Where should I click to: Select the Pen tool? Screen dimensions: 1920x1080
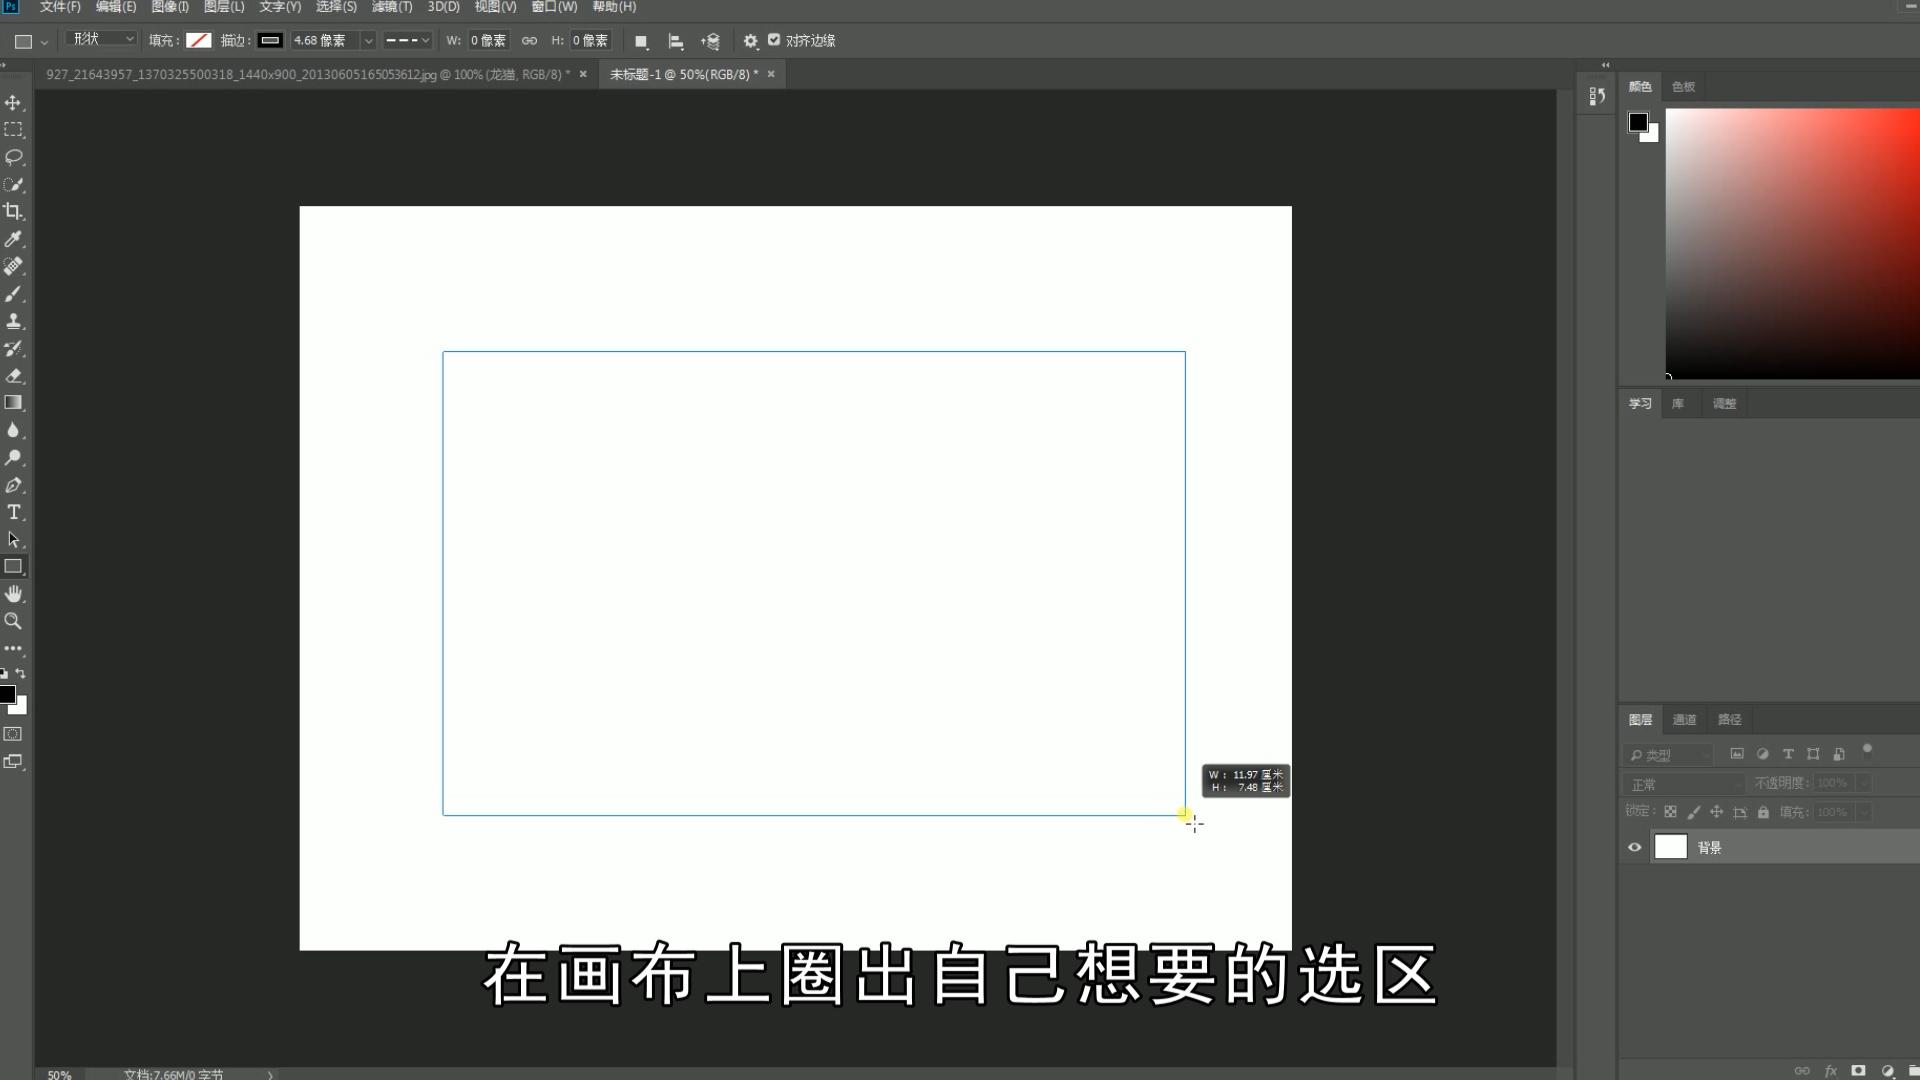13,485
